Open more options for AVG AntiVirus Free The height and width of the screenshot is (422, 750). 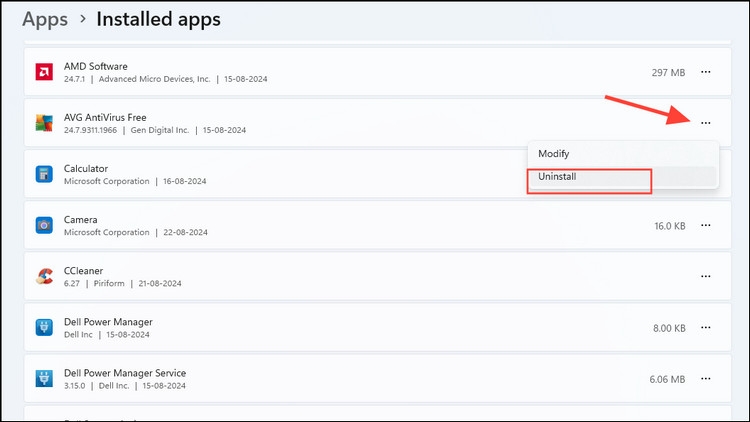(706, 123)
